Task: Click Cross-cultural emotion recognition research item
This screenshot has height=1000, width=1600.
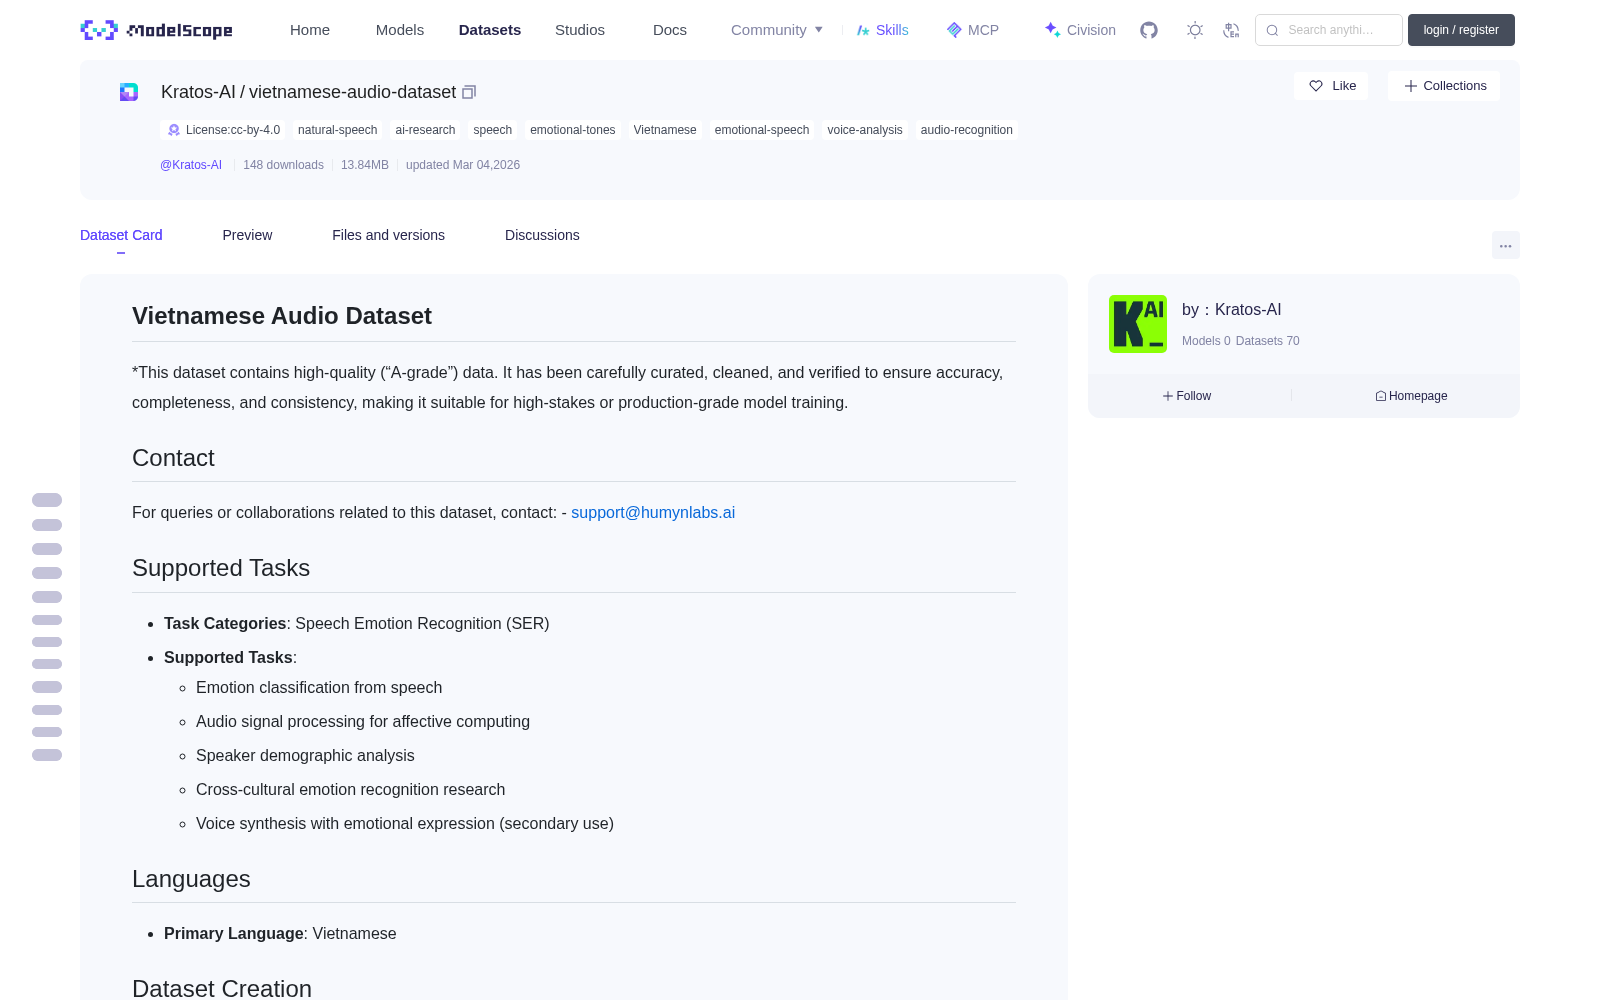Action: [x=350, y=790]
